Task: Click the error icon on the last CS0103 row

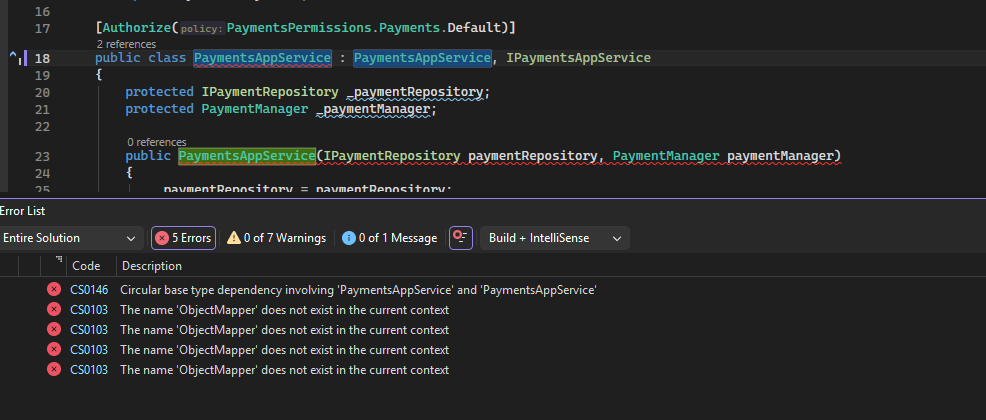Action: click(54, 370)
